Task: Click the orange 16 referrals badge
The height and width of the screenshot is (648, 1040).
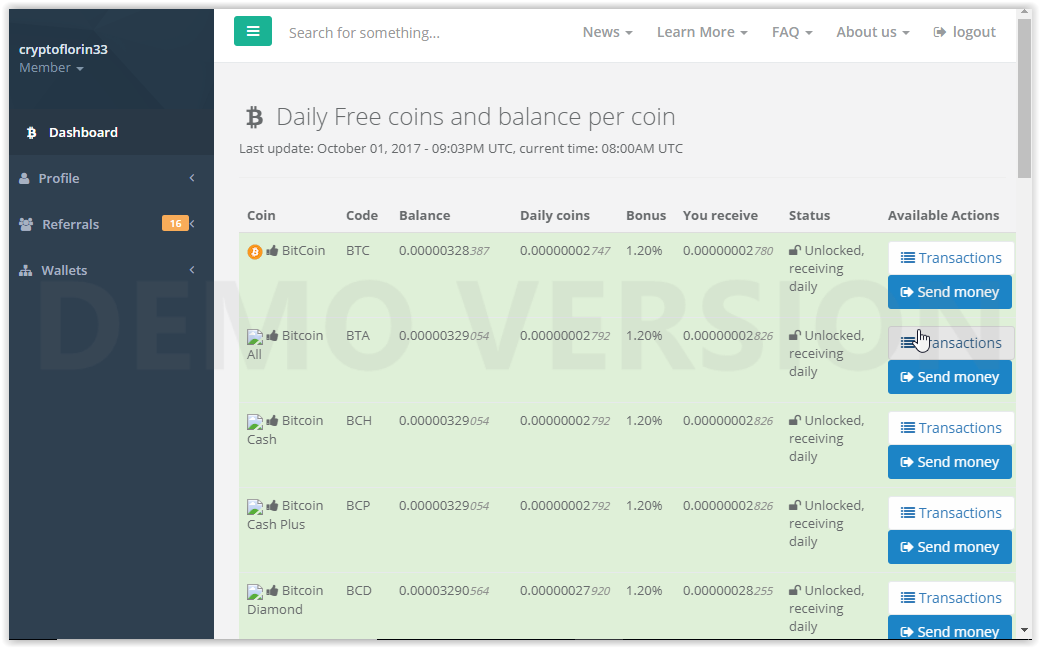Action: click(x=175, y=224)
